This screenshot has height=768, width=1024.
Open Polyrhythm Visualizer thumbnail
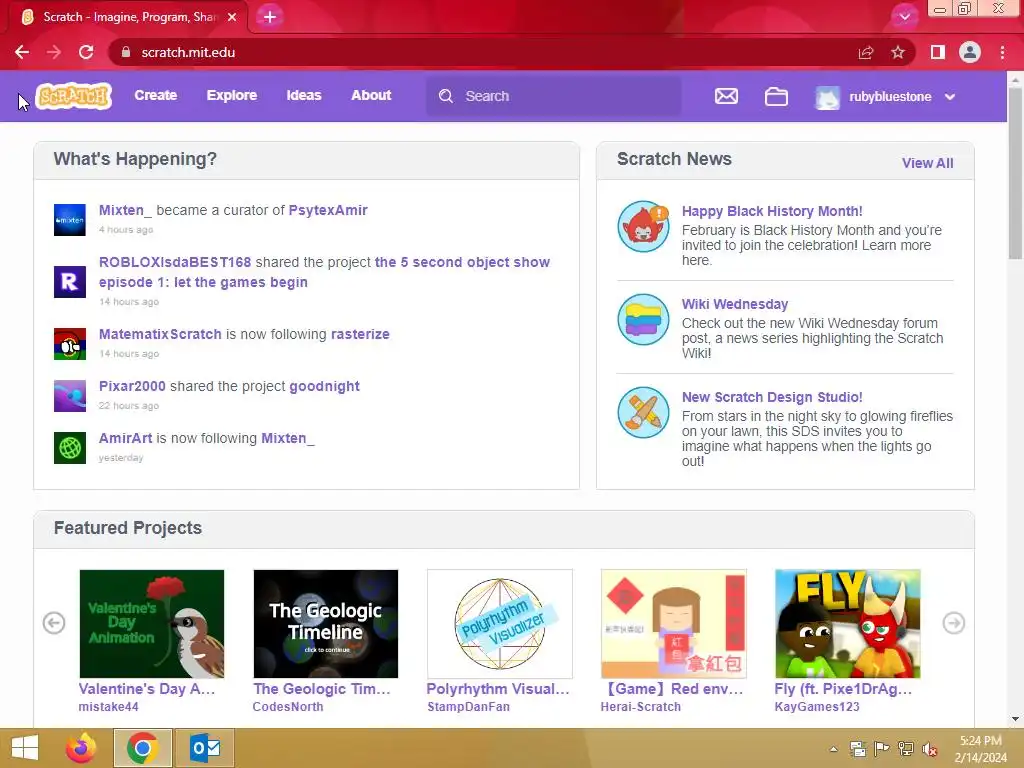(500, 624)
